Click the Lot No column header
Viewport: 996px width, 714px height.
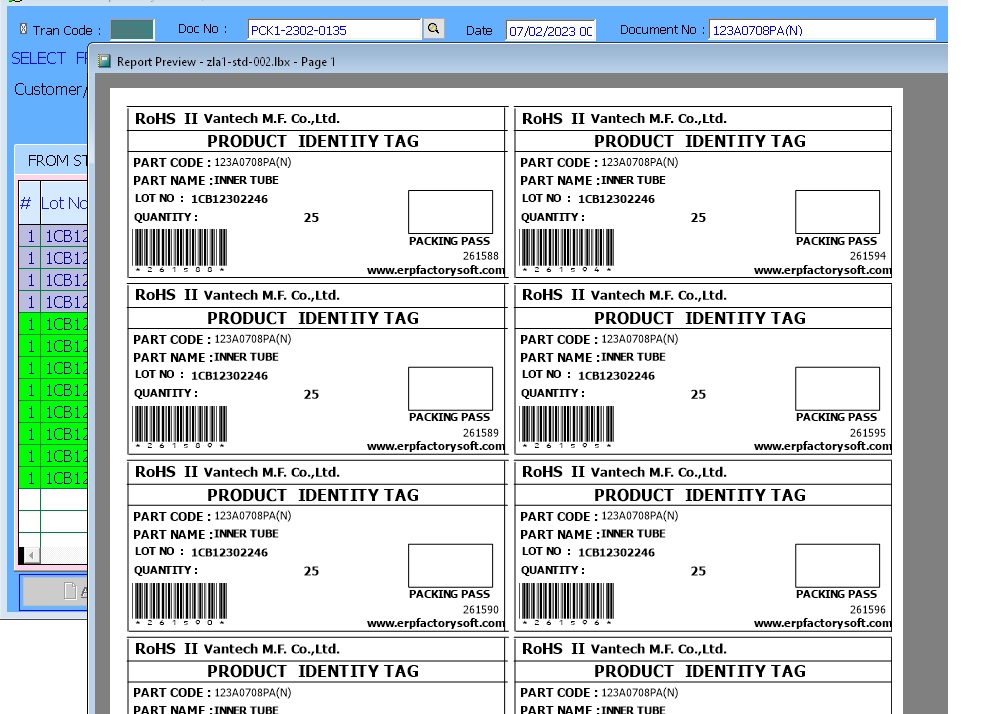click(64, 203)
